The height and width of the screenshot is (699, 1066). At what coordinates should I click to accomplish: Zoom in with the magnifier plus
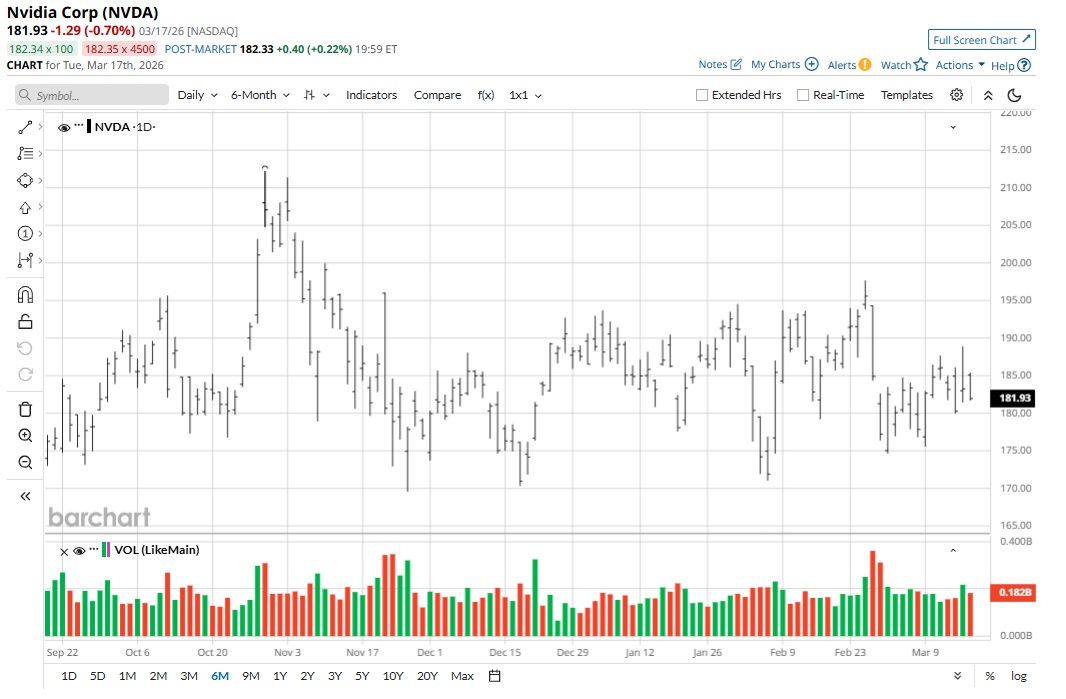[25, 436]
